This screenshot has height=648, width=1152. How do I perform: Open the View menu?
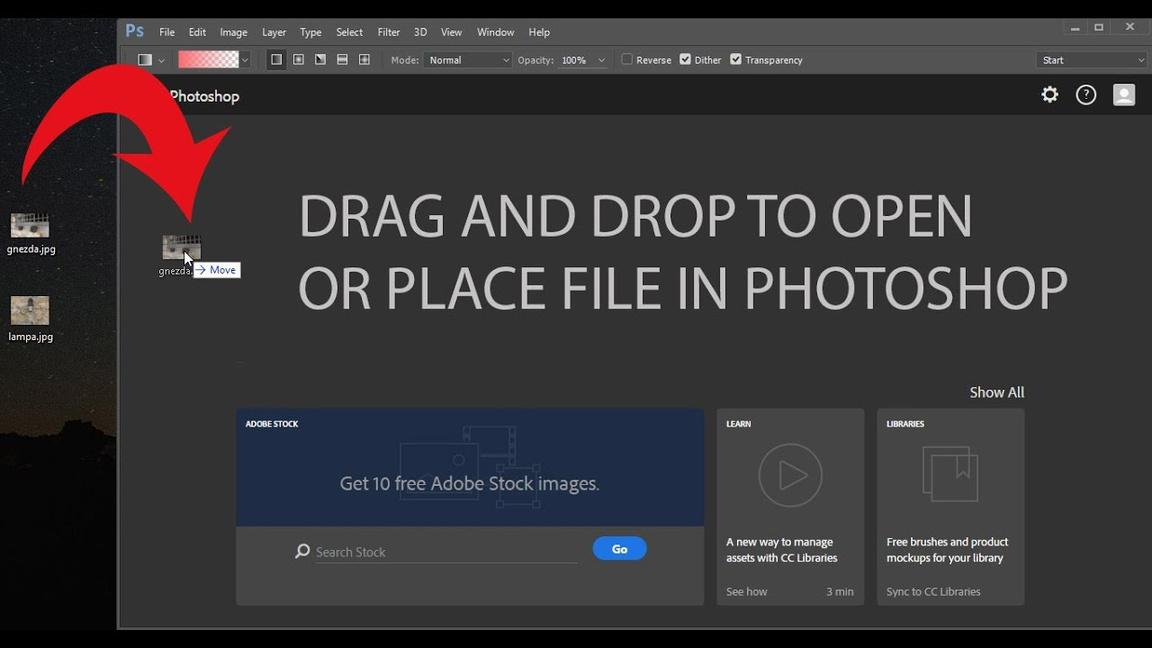pyautogui.click(x=451, y=32)
